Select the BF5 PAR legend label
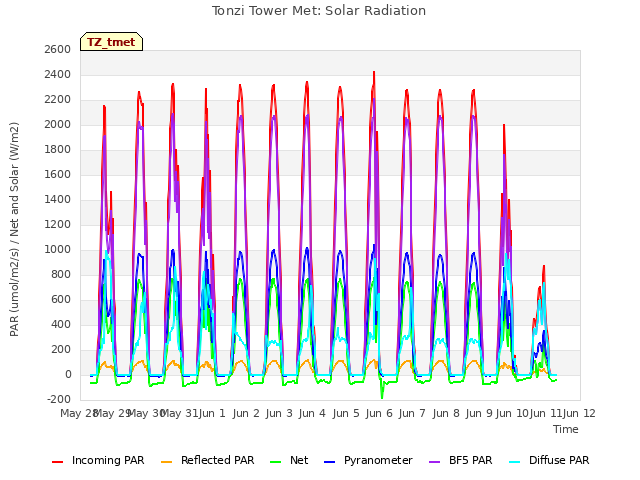This screenshot has width=640, height=480. pyautogui.click(x=471, y=460)
